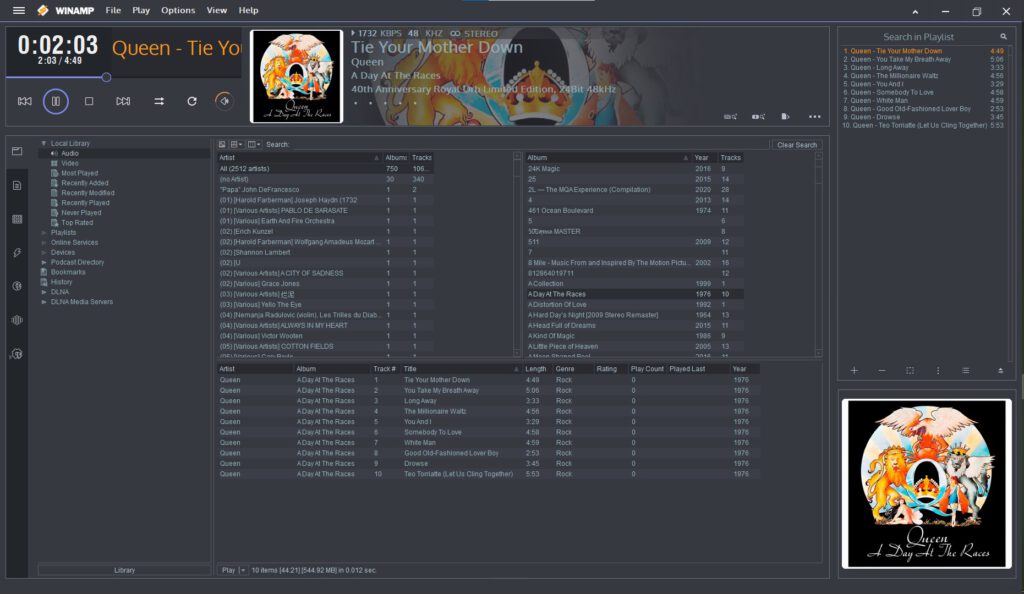Open the bottom sidebar icon tab

(17, 354)
